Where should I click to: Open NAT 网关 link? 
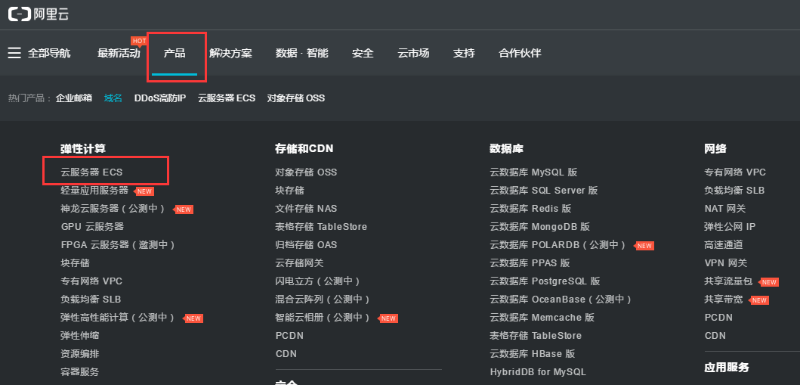coord(725,209)
